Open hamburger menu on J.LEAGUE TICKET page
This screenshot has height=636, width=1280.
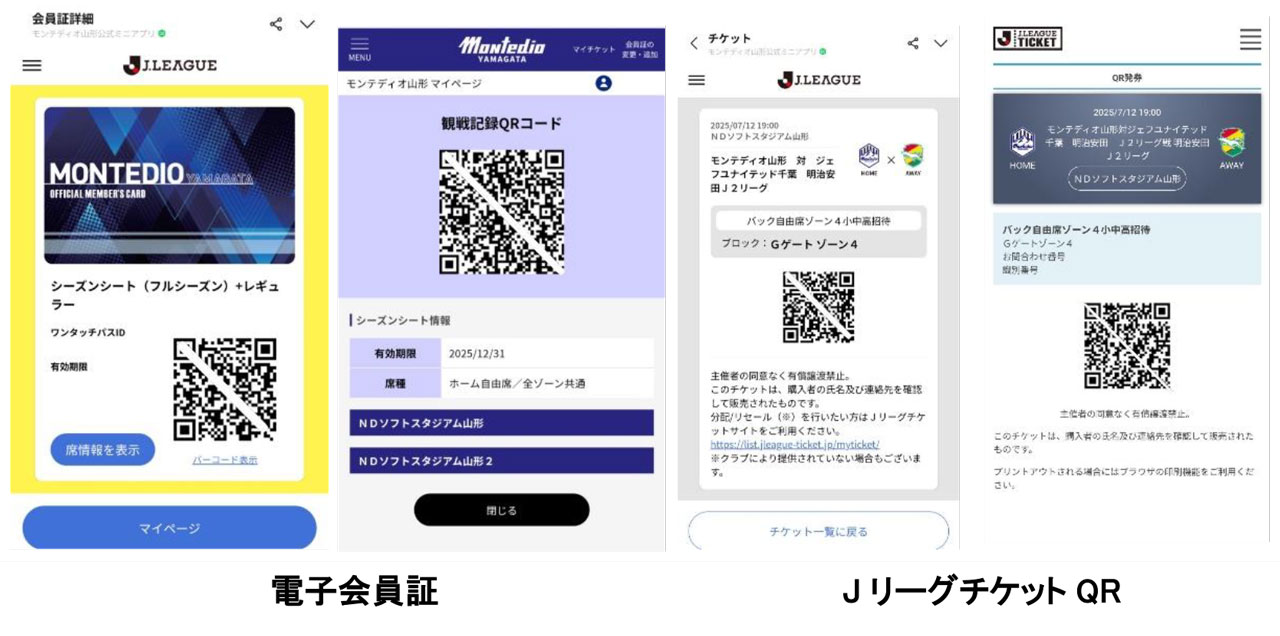(1250, 39)
